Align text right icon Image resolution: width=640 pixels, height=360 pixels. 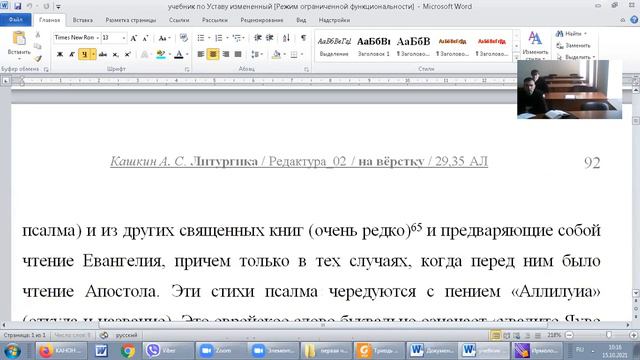coord(226,54)
